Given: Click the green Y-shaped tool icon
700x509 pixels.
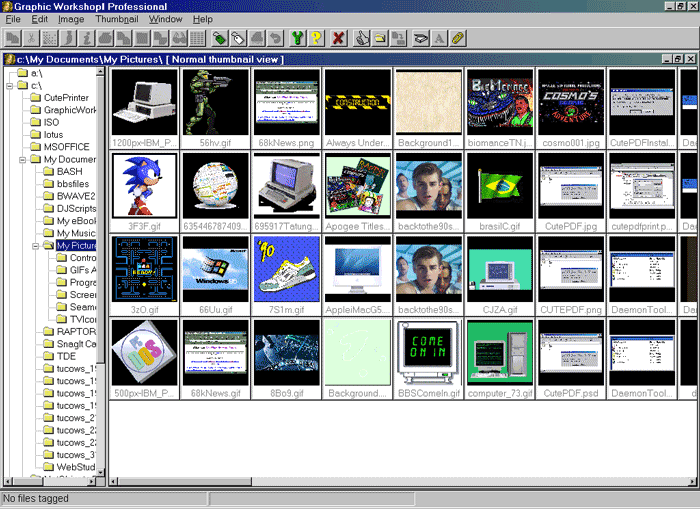Looking at the screenshot, I should (x=297, y=38).
